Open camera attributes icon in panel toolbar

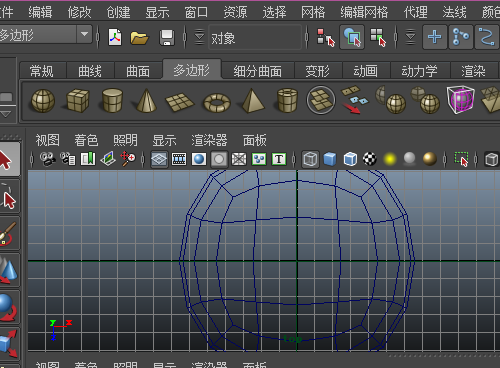coord(68,159)
